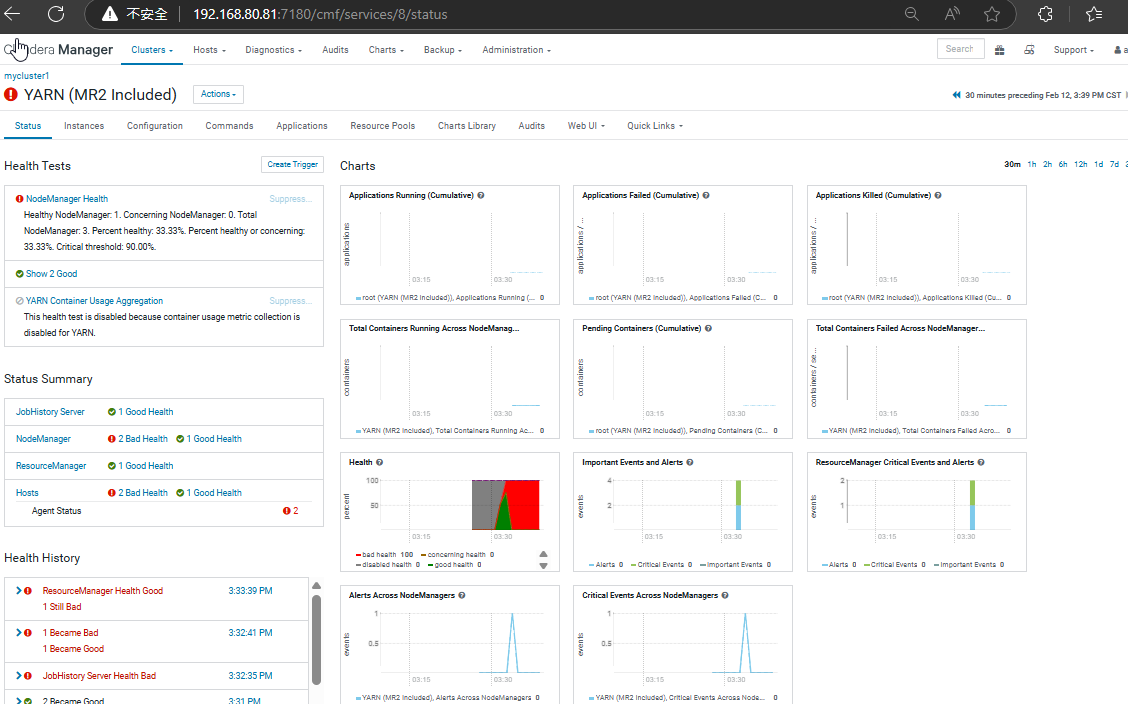Click the browser address bar URL
The height and width of the screenshot is (704, 1128).
tap(320, 14)
